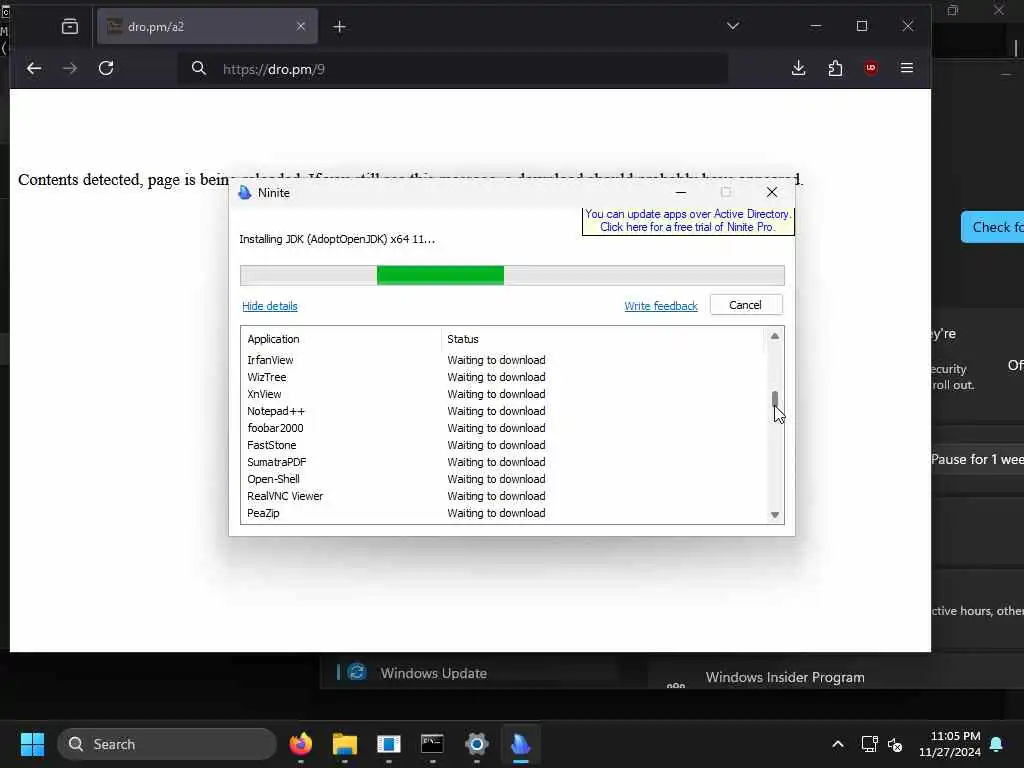Expand the list all tabs chevron
1024x768 pixels.
point(733,26)
